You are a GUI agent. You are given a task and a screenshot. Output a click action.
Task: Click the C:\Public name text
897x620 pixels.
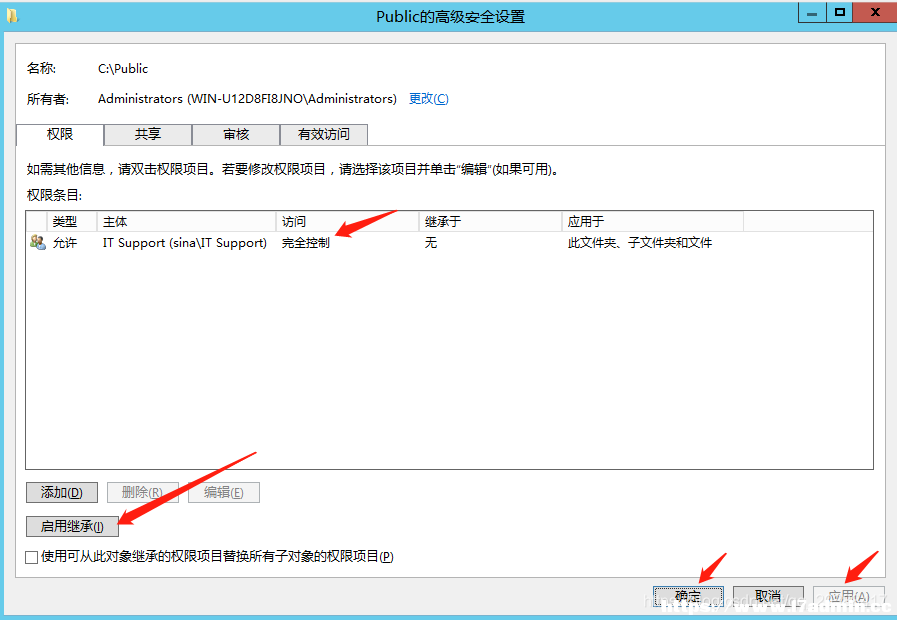123,69
